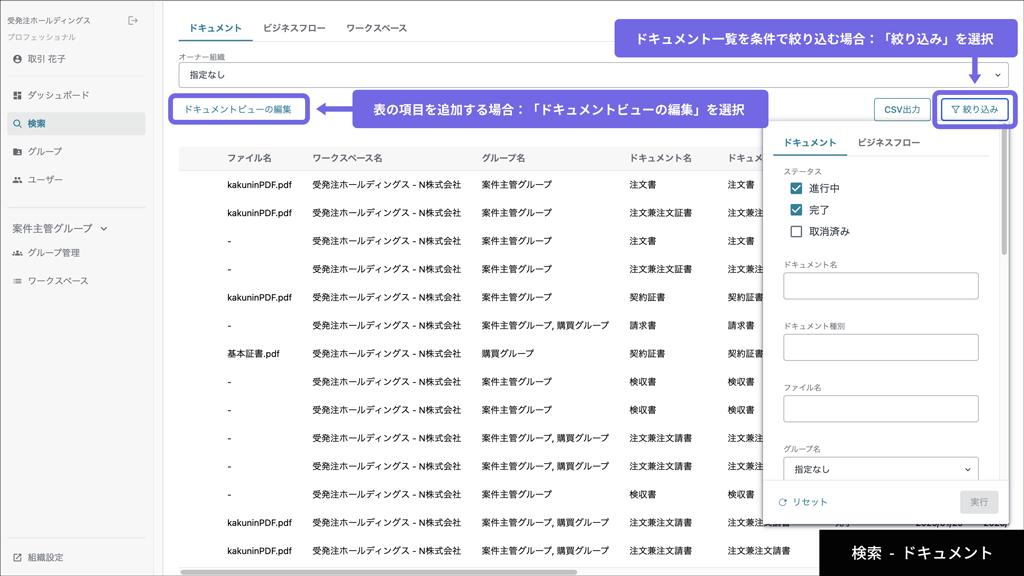Select 検索 in the sidebar
The height and width of the screenshot is (576, 1024).
(x=76, y=123)
